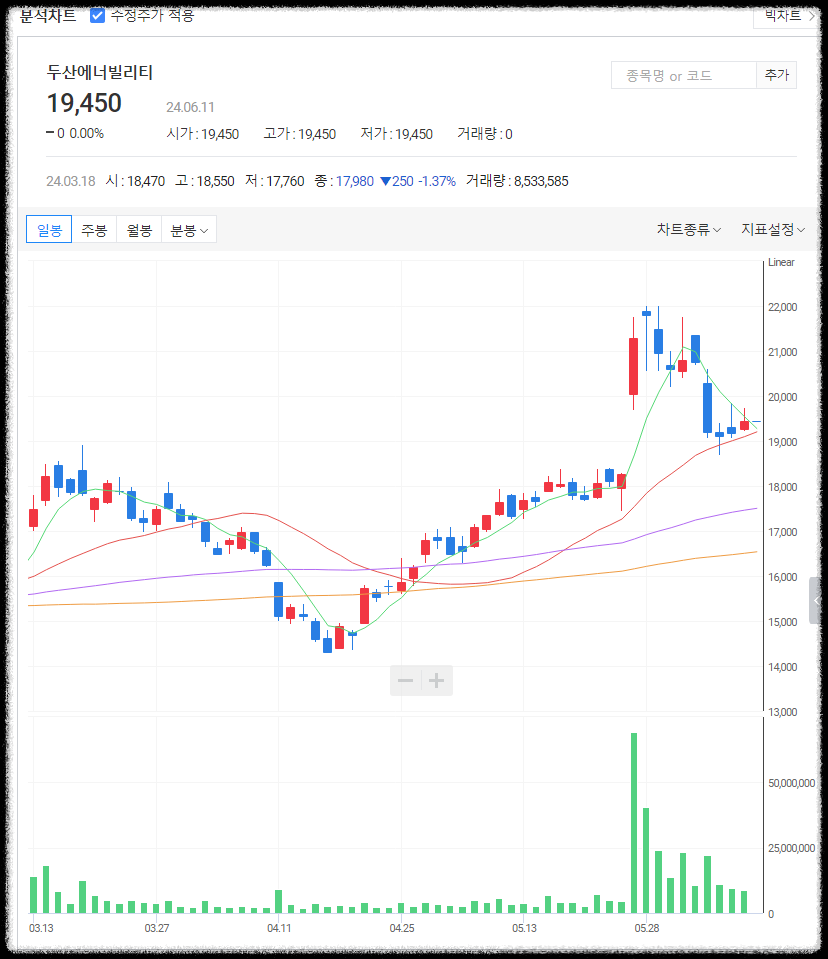828x959 pixels.
Task: Toggle the 수정주가 적용 checkbox
Action: point(97,15)
